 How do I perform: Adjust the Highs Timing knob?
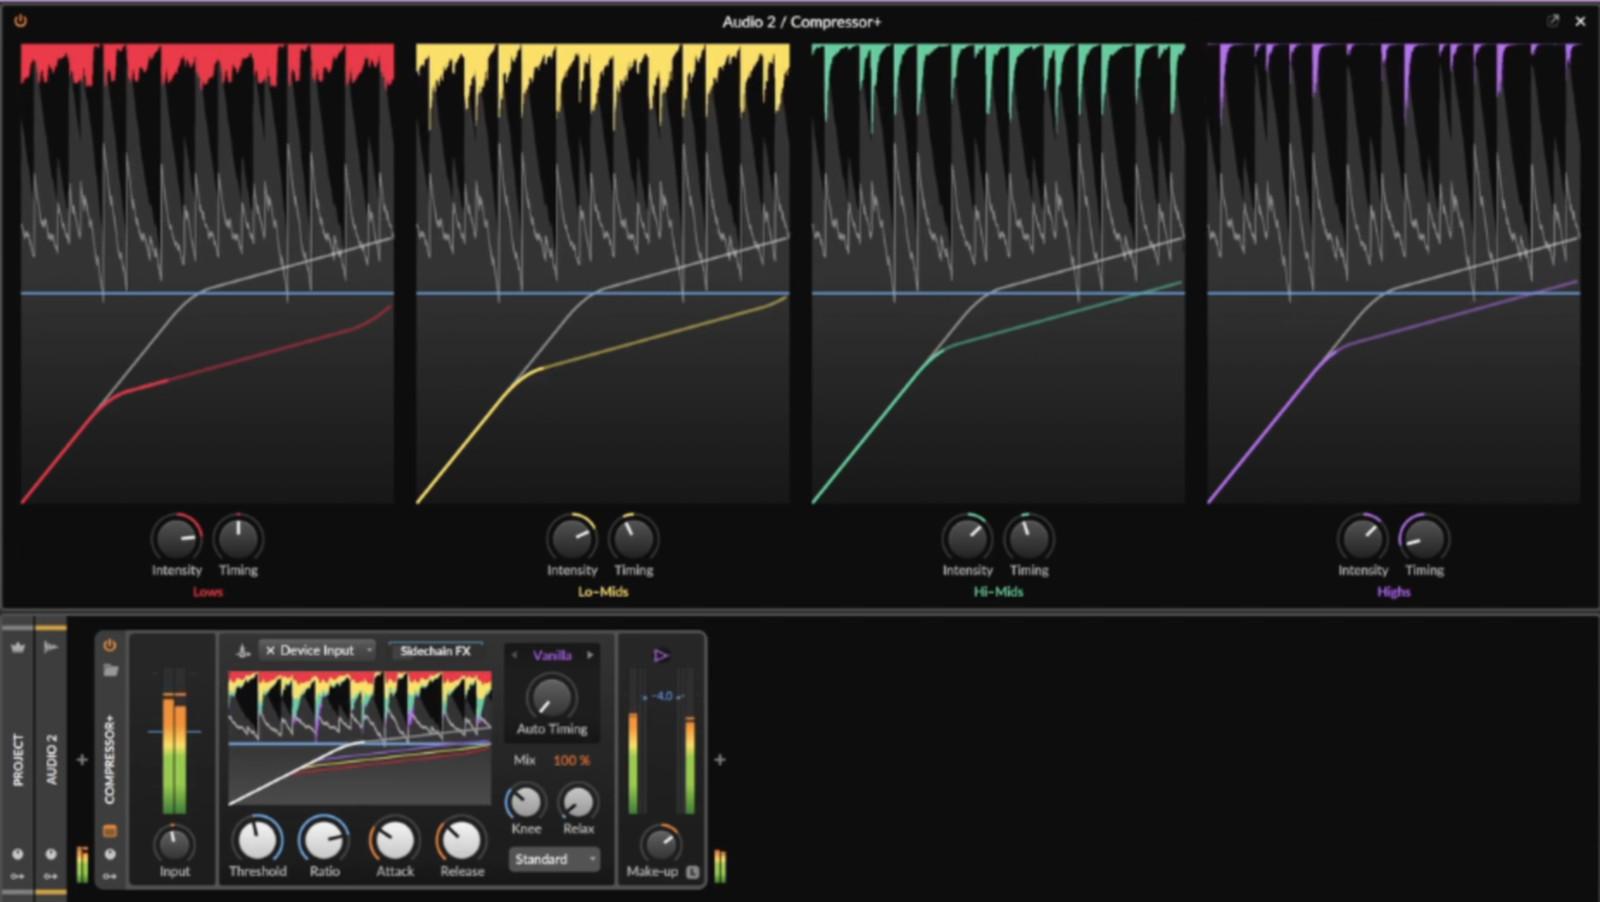click(1424, 538)
